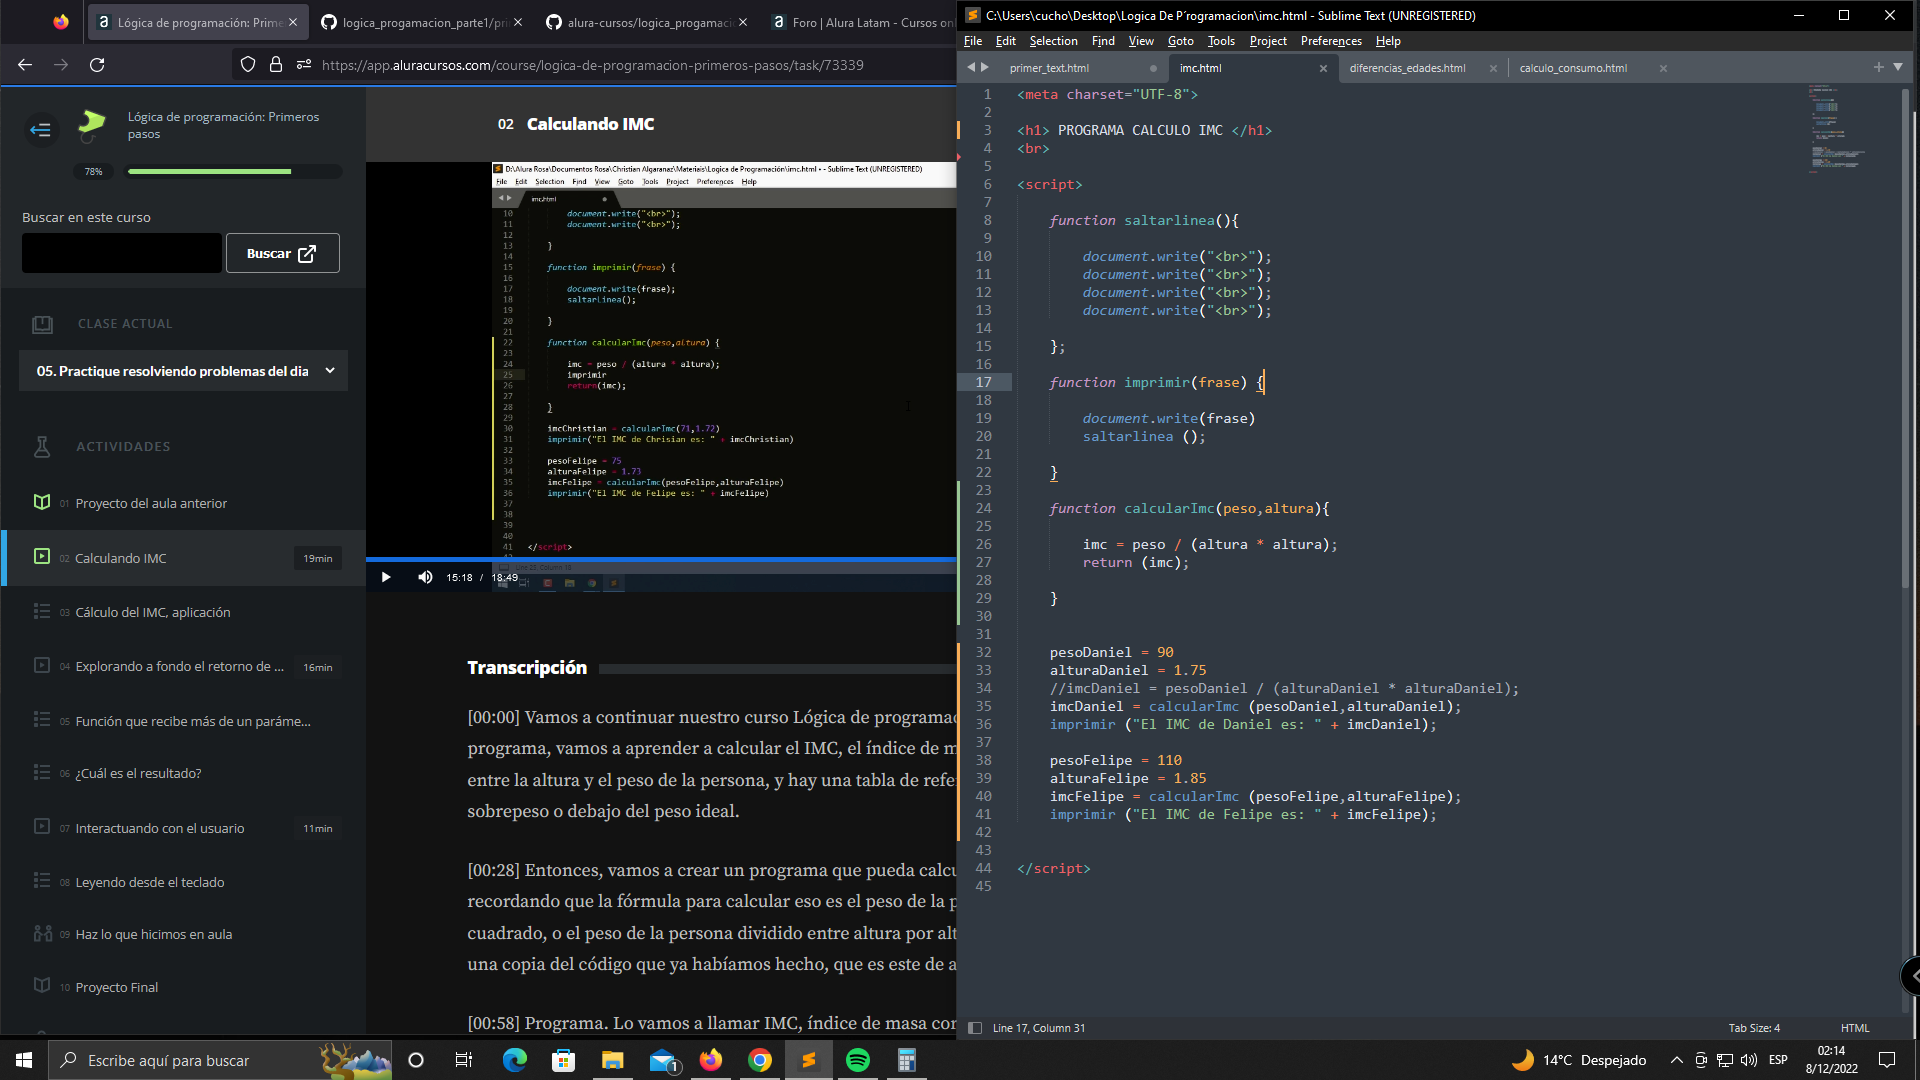
Task: Toggle the Sublime side bar status icon
Action: (975, 1028)
